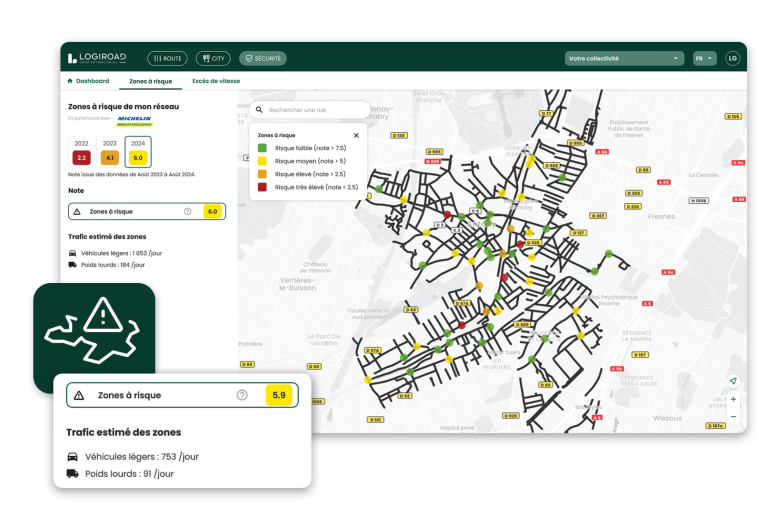The image size is (768, 527).
Task: Click the popup card warning triangle icon
Action: pyautogui.click(x=79, y=395)
